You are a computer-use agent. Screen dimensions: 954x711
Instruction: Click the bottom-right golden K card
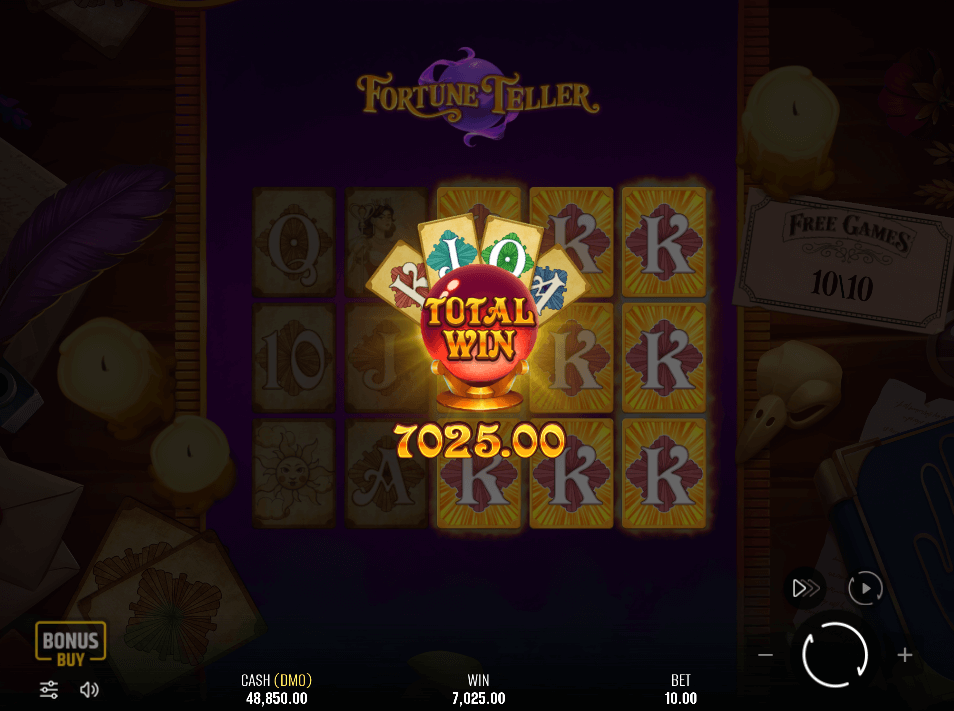tap(664, 473)
